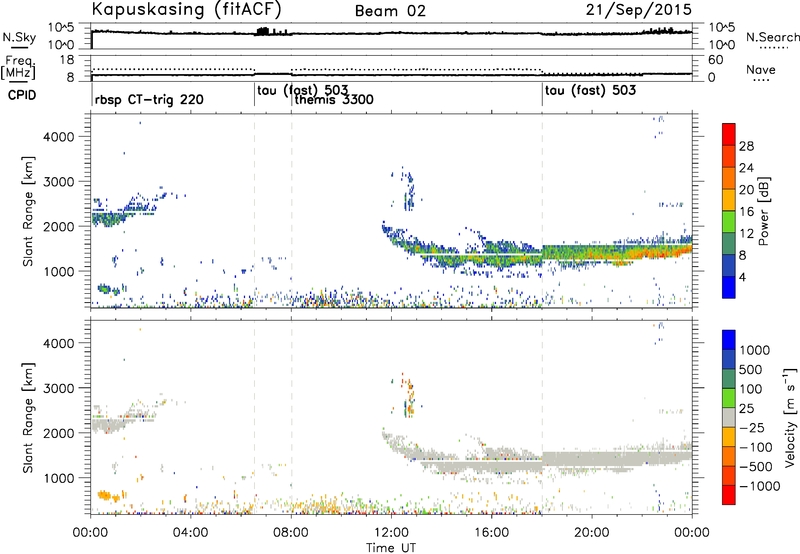Click the gray segment of Velocity color bar

(x=729, y=417)
